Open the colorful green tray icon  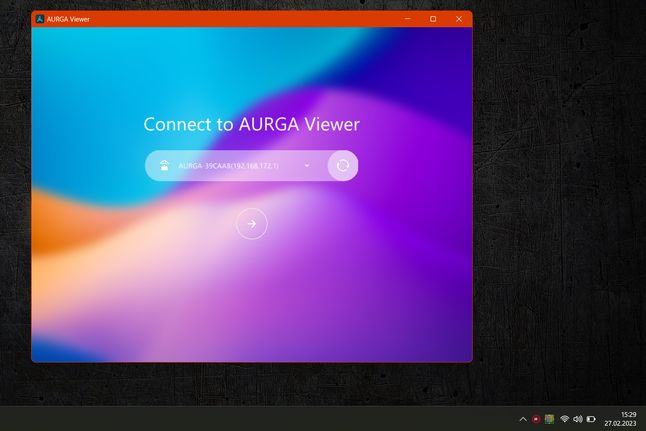(x=549, y=419)
